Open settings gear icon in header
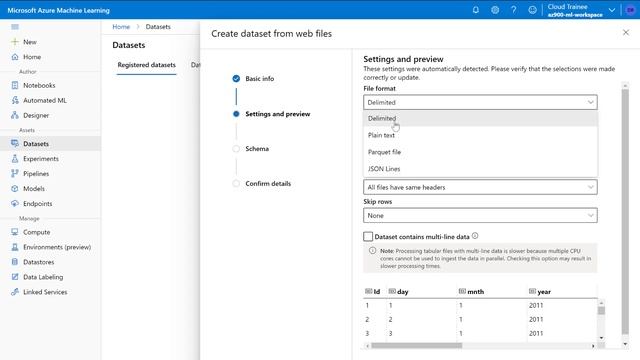Viewport: 640px width, 360px height. [495, 10]
